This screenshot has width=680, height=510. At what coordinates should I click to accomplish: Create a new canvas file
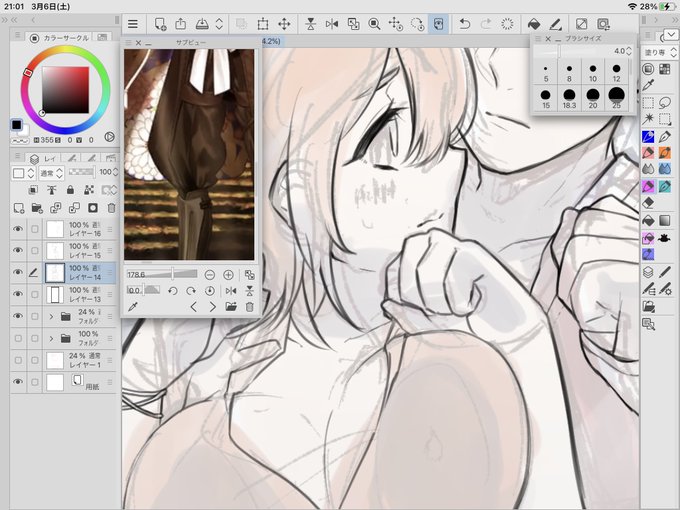point(160,24)
